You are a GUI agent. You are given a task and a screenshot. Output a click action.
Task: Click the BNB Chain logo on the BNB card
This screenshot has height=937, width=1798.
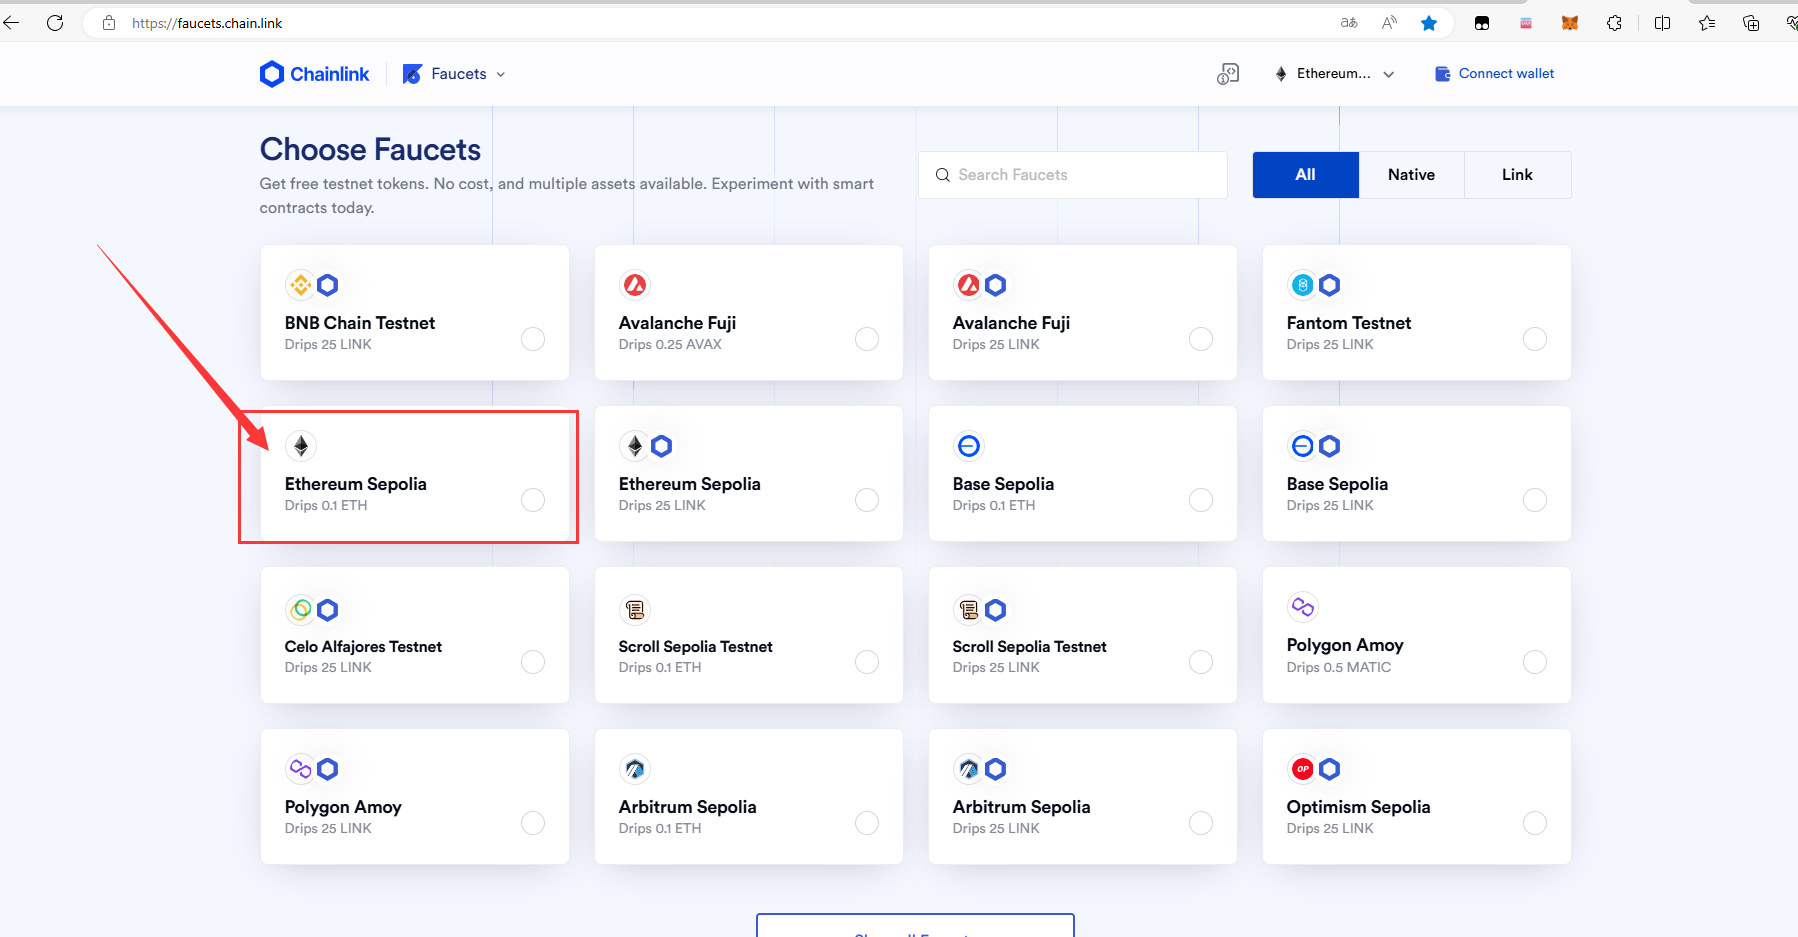click(300, 285)
